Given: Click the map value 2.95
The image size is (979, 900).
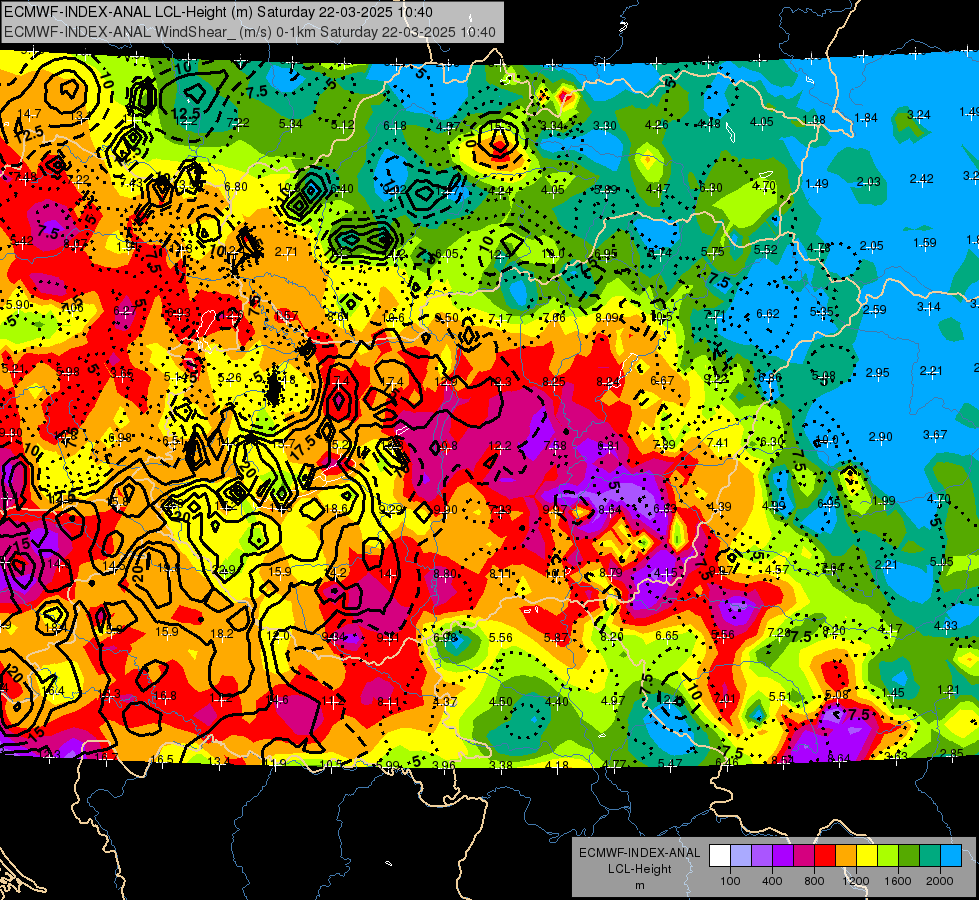Looking at the screenshot, I should pos(878,373).
